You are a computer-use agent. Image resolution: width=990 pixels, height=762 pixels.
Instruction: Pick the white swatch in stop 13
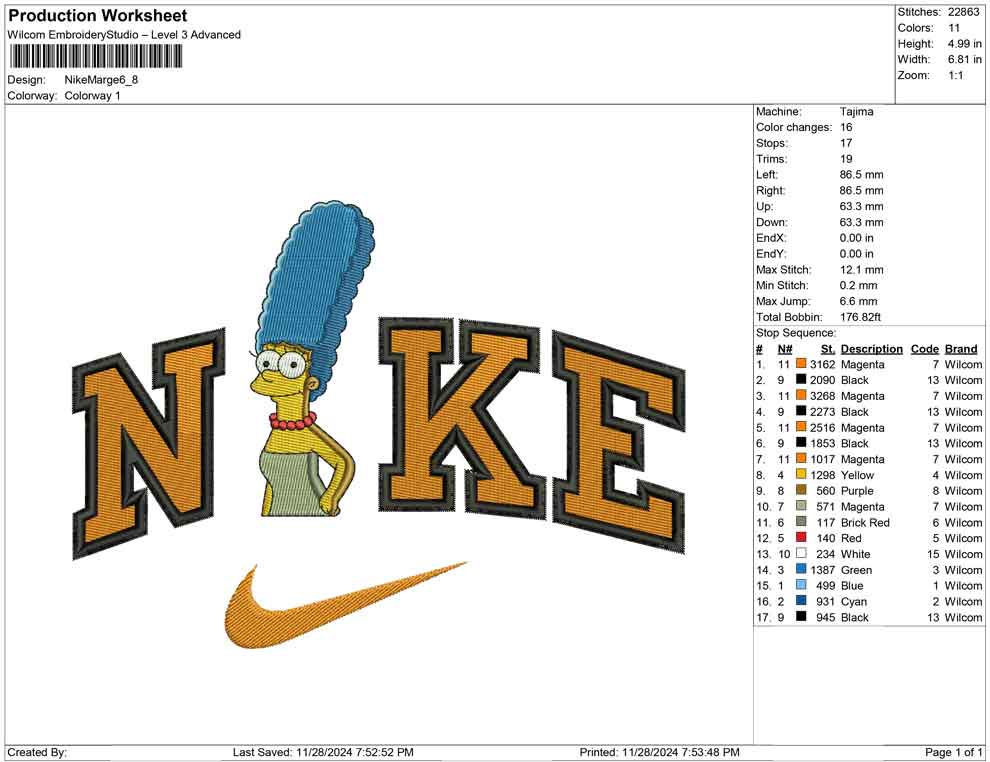801,553
